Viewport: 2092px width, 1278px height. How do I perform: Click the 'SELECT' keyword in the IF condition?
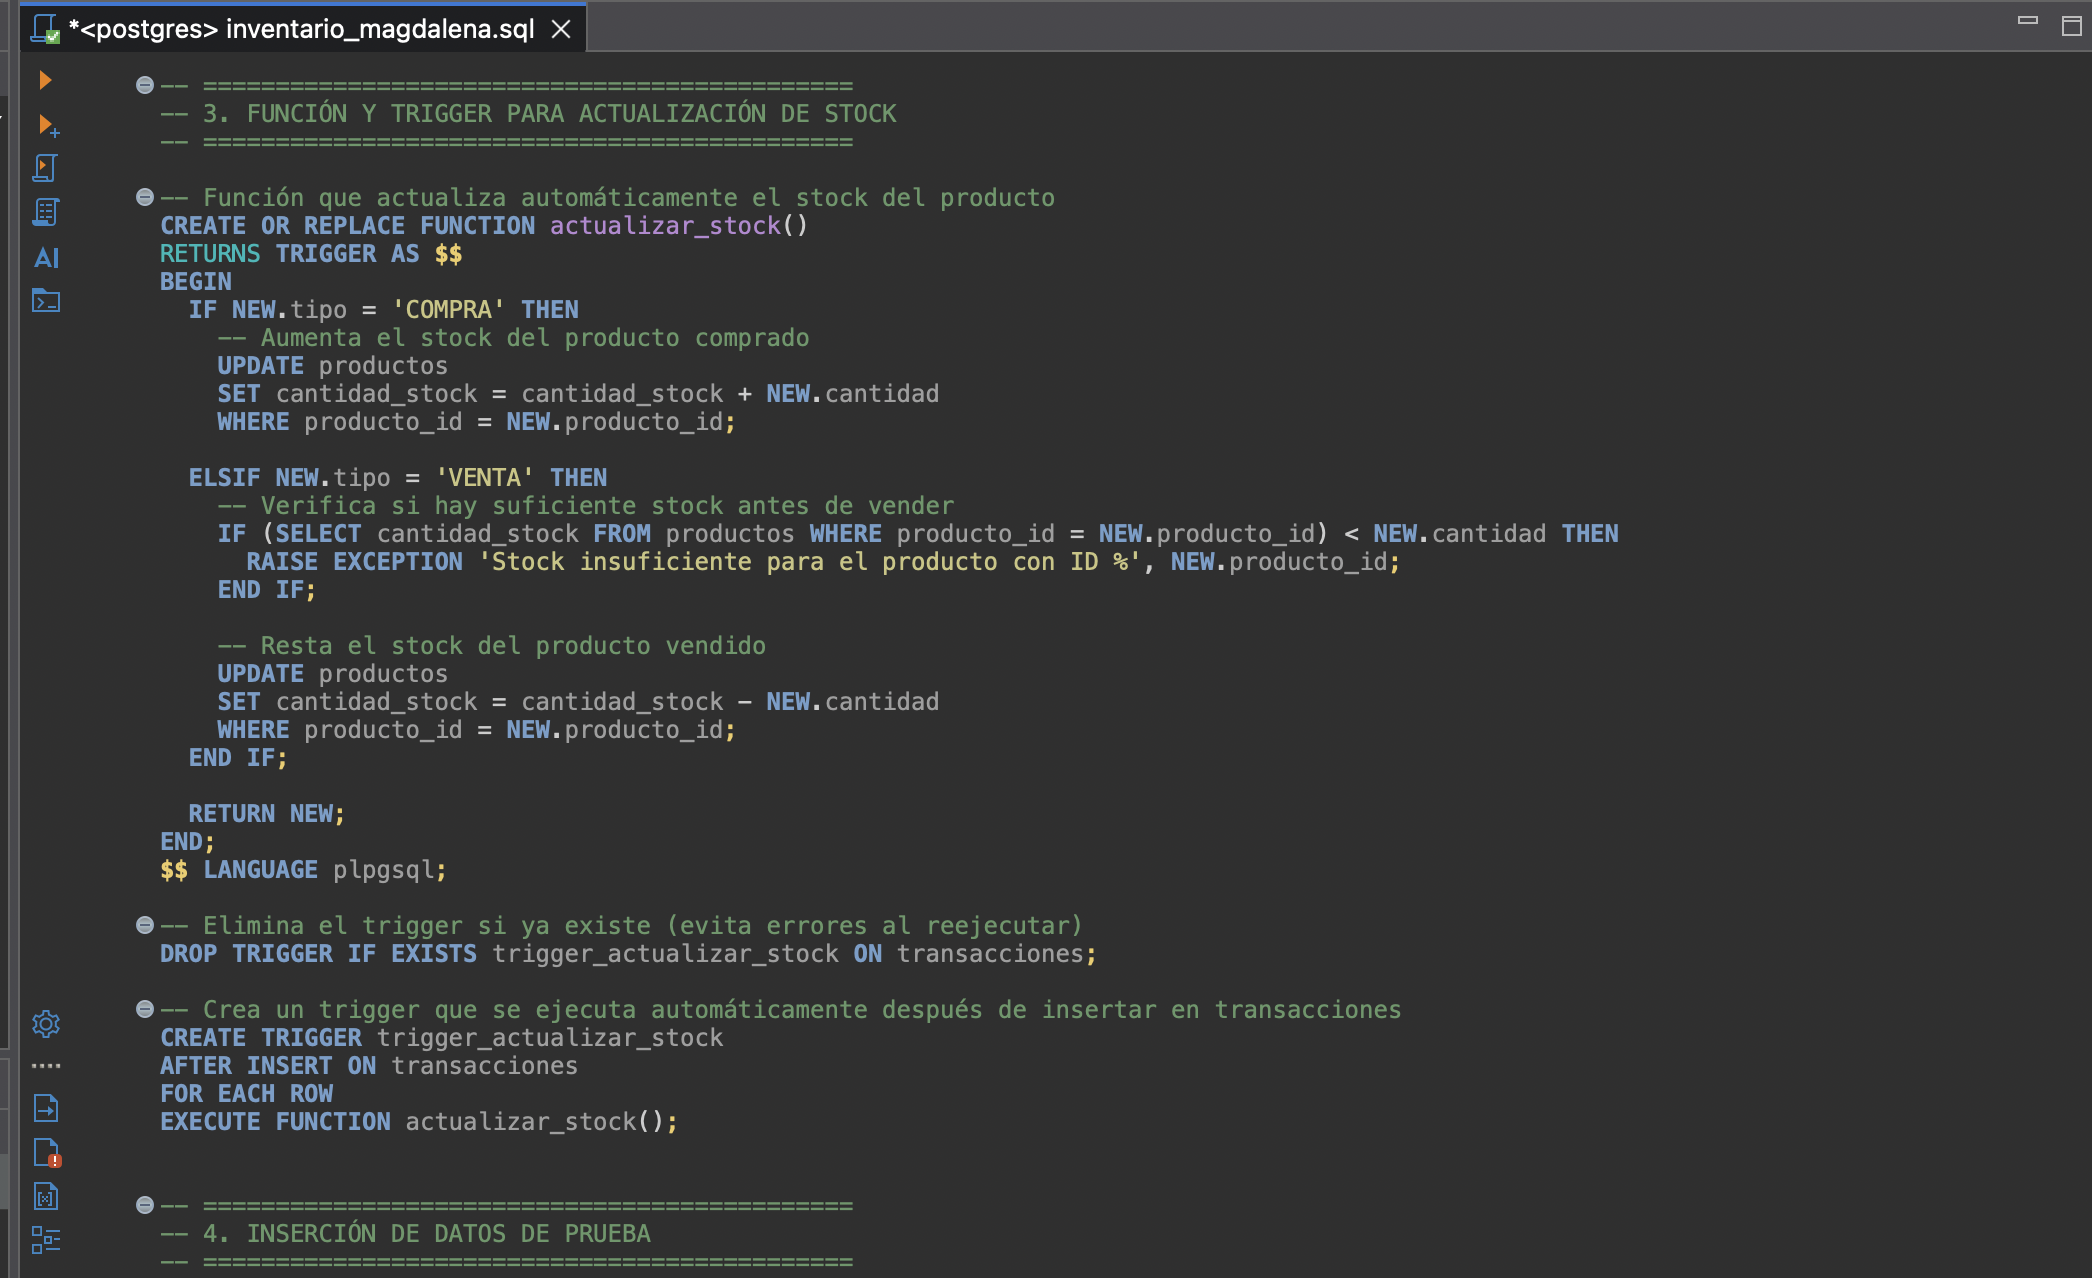click(318, 534)
